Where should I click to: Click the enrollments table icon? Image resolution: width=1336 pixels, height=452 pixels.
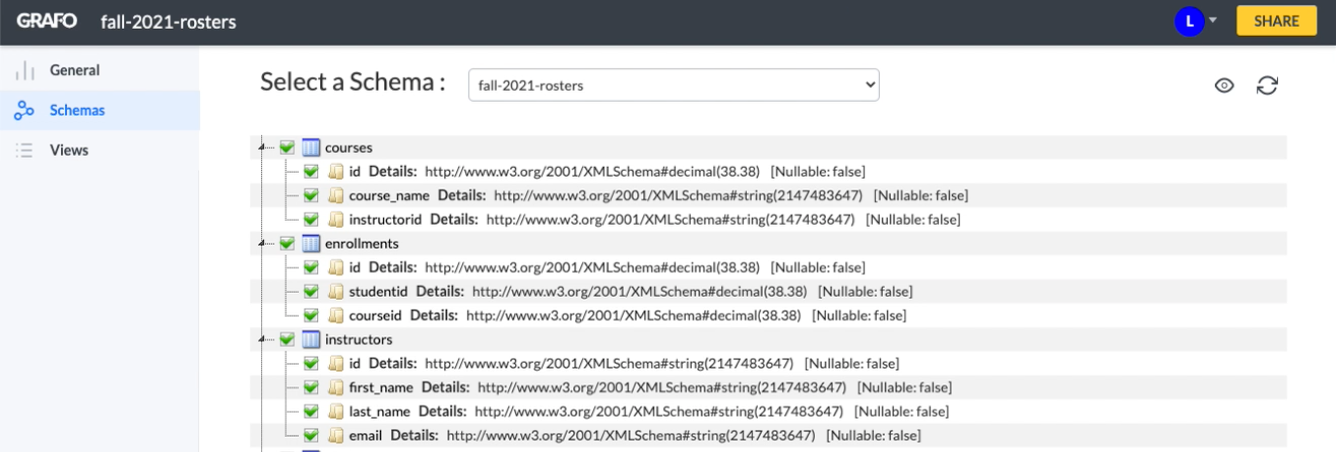311,244
